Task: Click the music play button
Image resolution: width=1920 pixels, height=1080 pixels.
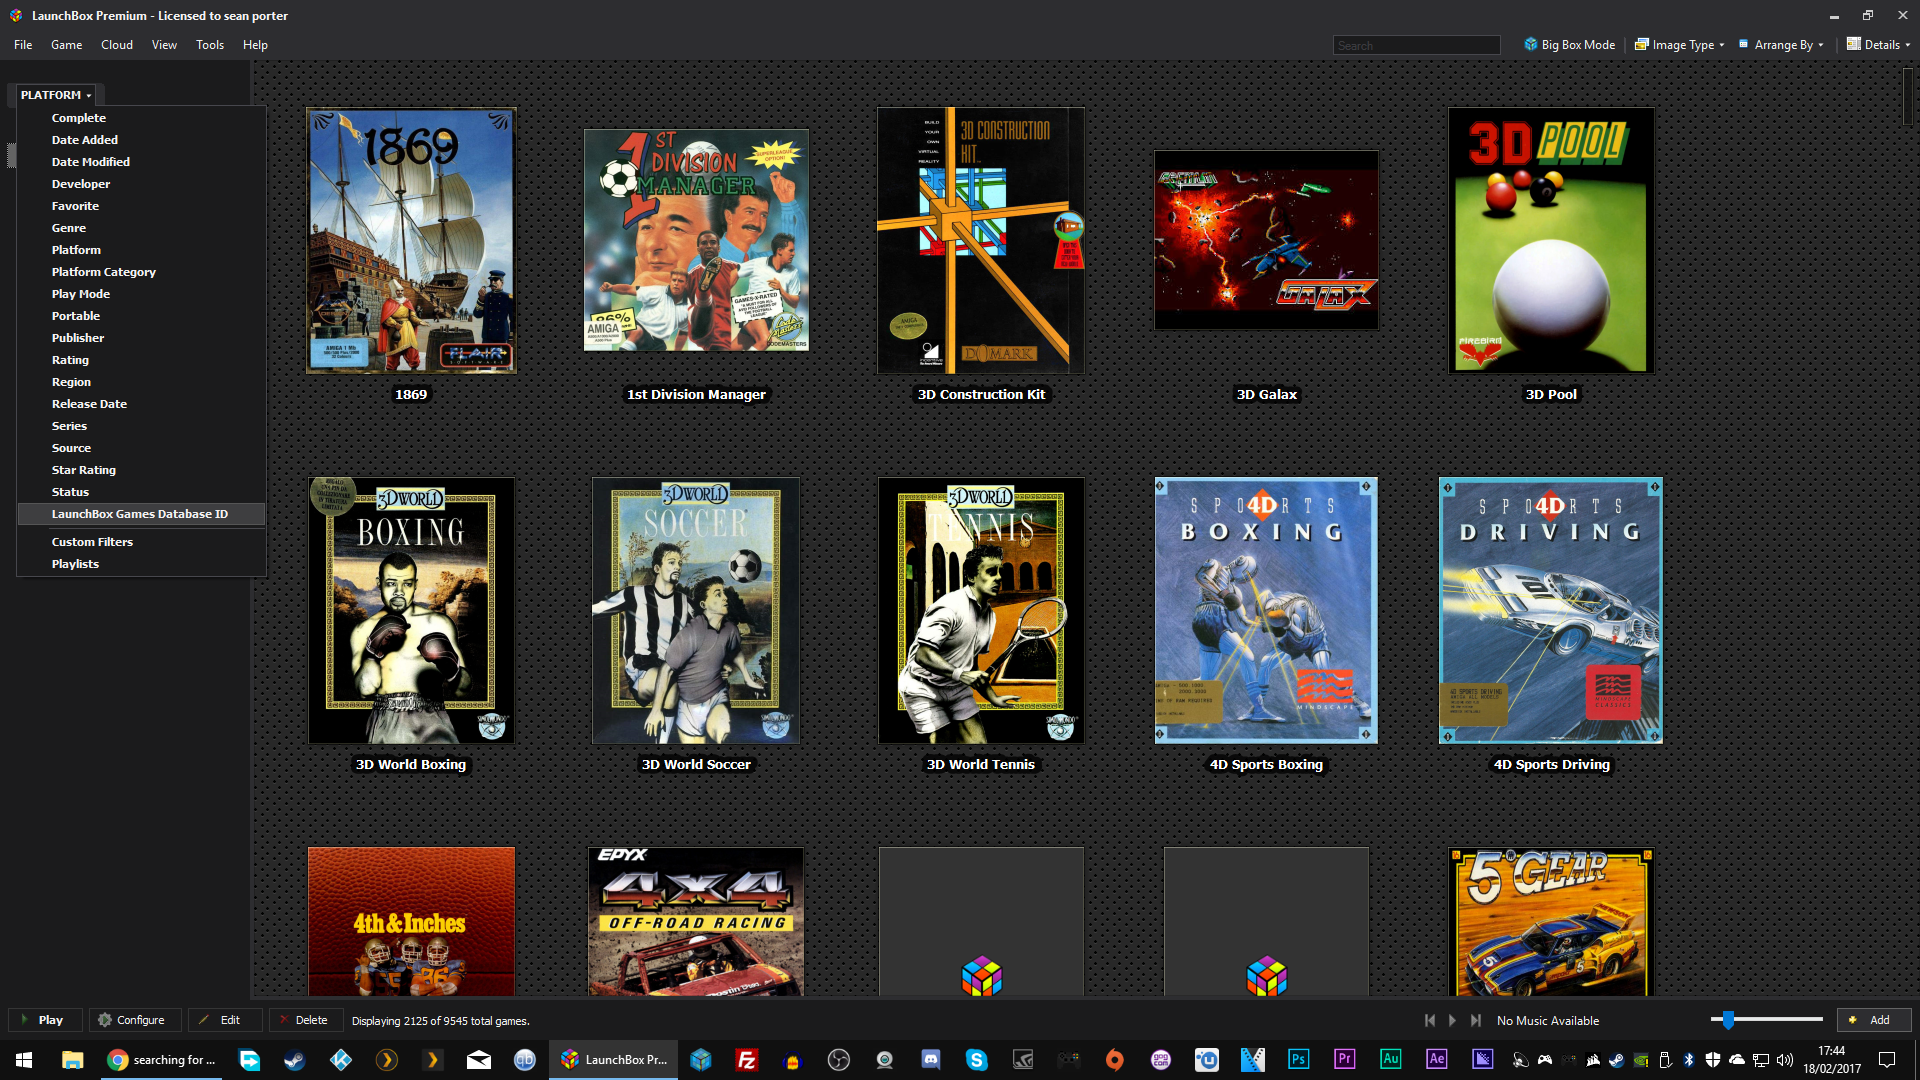Action: (x=1453, y=1020)
